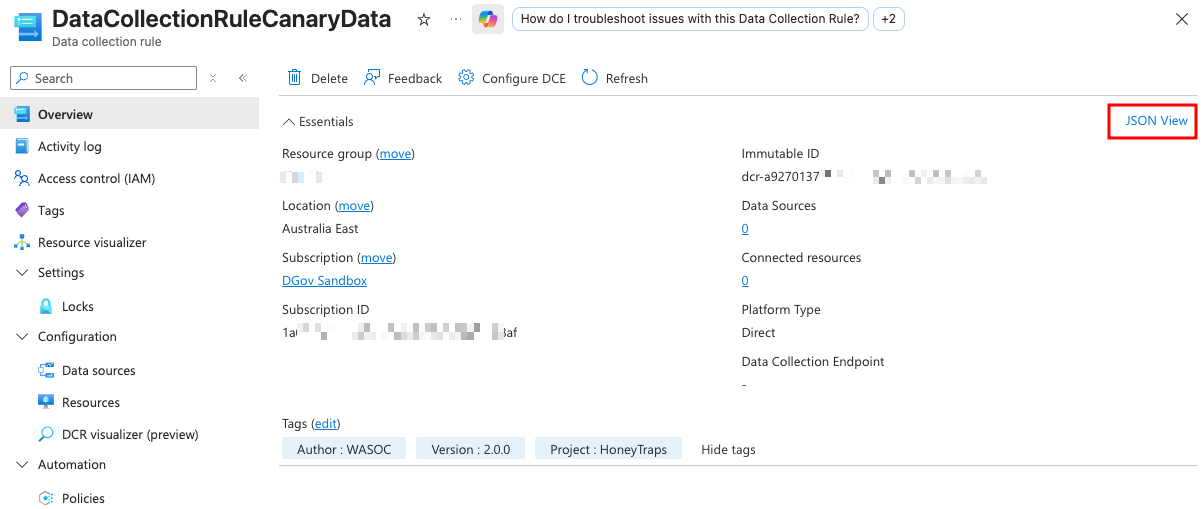Click move link beside Subscription
The height and width of the screenshot is (509, 1202).
pyautogui.click(x=376, y=257)
